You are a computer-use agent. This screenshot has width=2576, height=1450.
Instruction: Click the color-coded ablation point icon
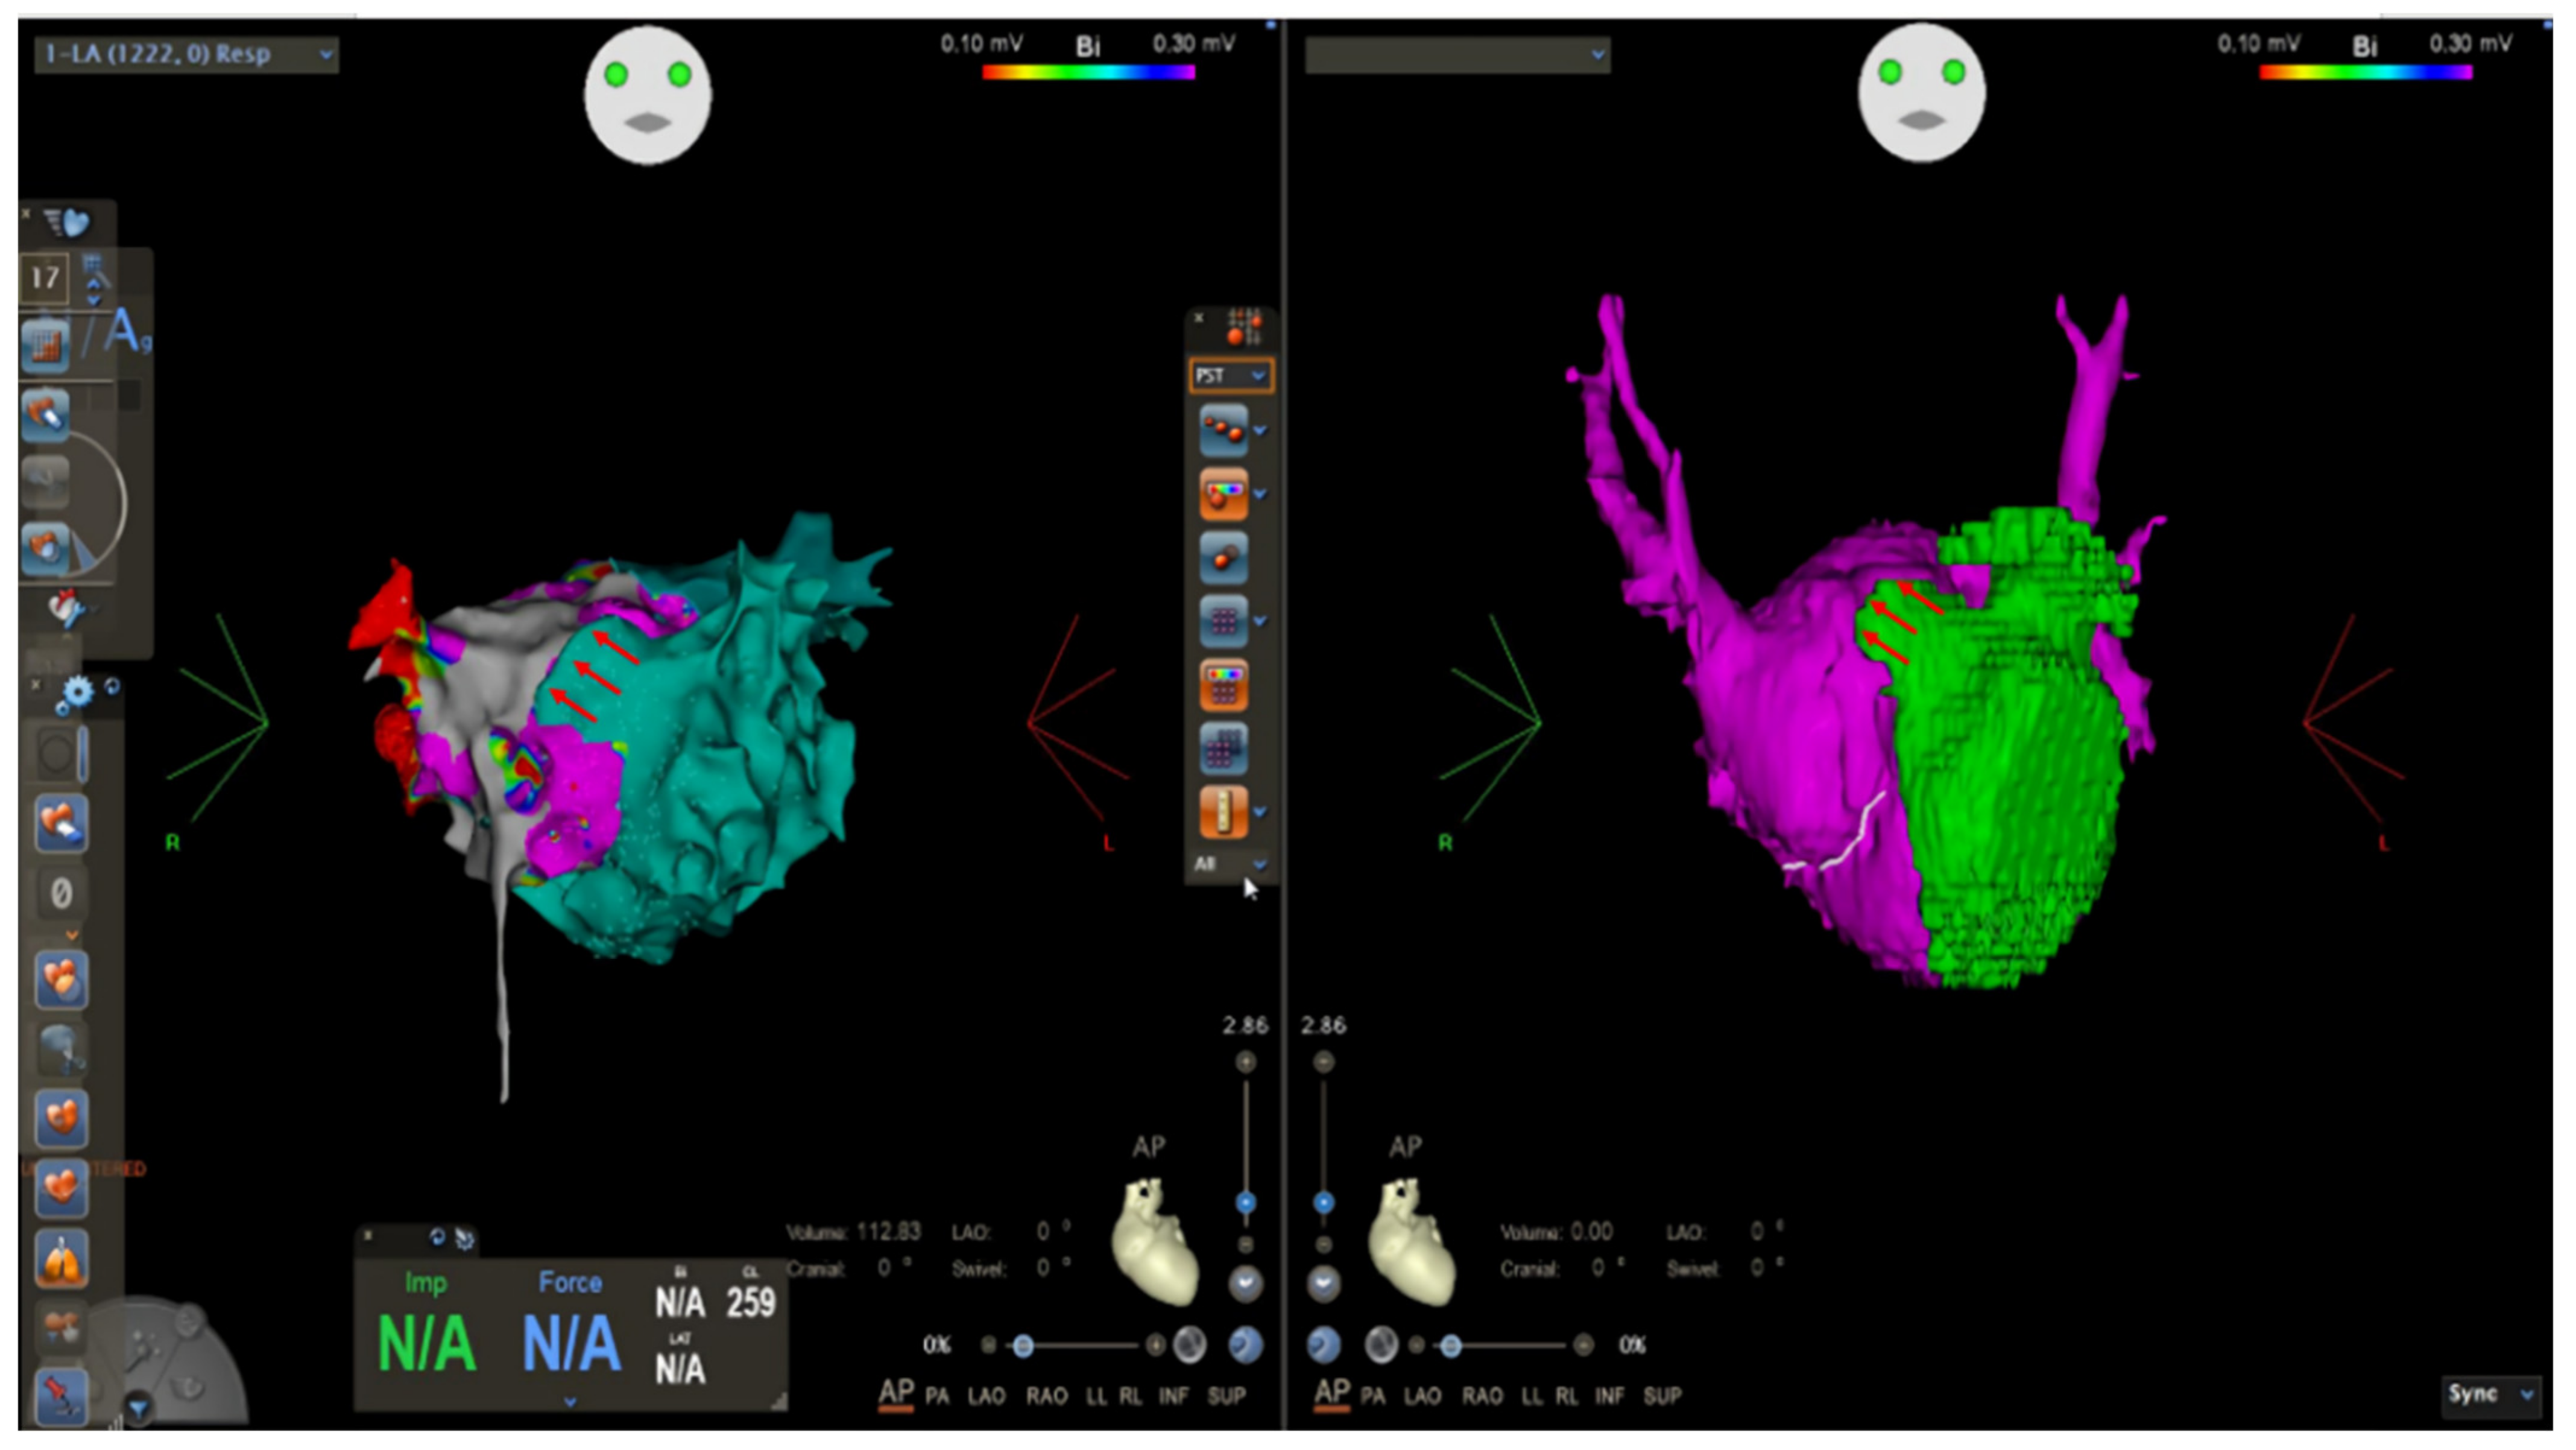point(1223,494)
